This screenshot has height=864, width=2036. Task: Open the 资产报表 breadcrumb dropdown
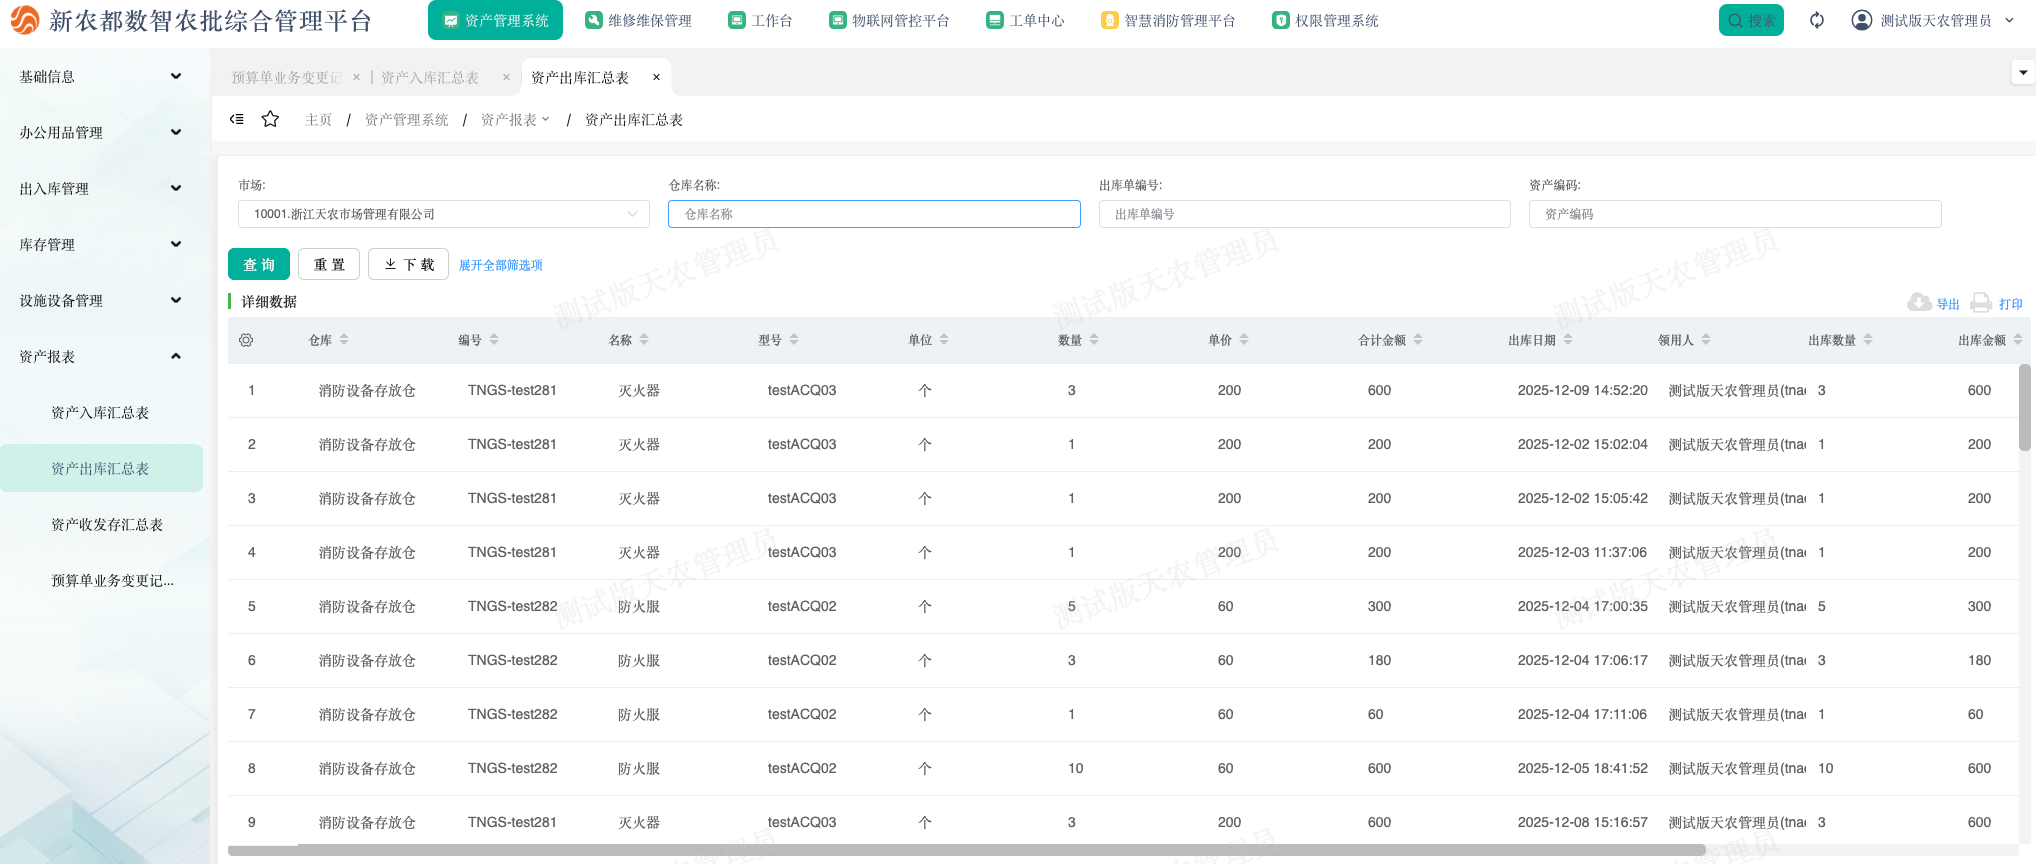[x=515, y=120]
